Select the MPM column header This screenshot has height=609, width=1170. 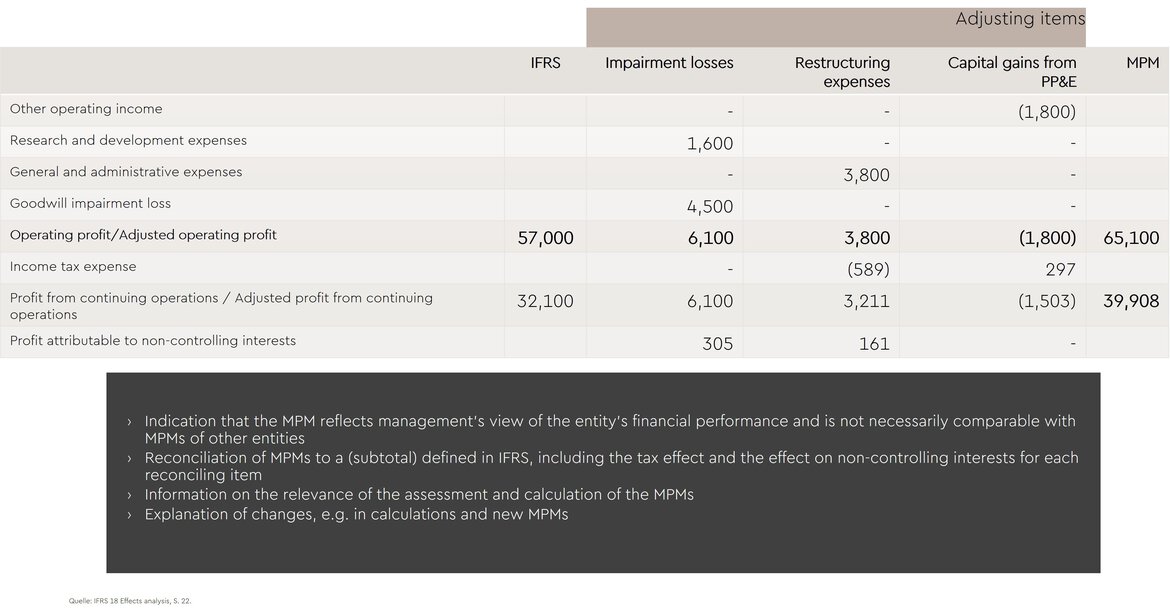click(1142, 63)
